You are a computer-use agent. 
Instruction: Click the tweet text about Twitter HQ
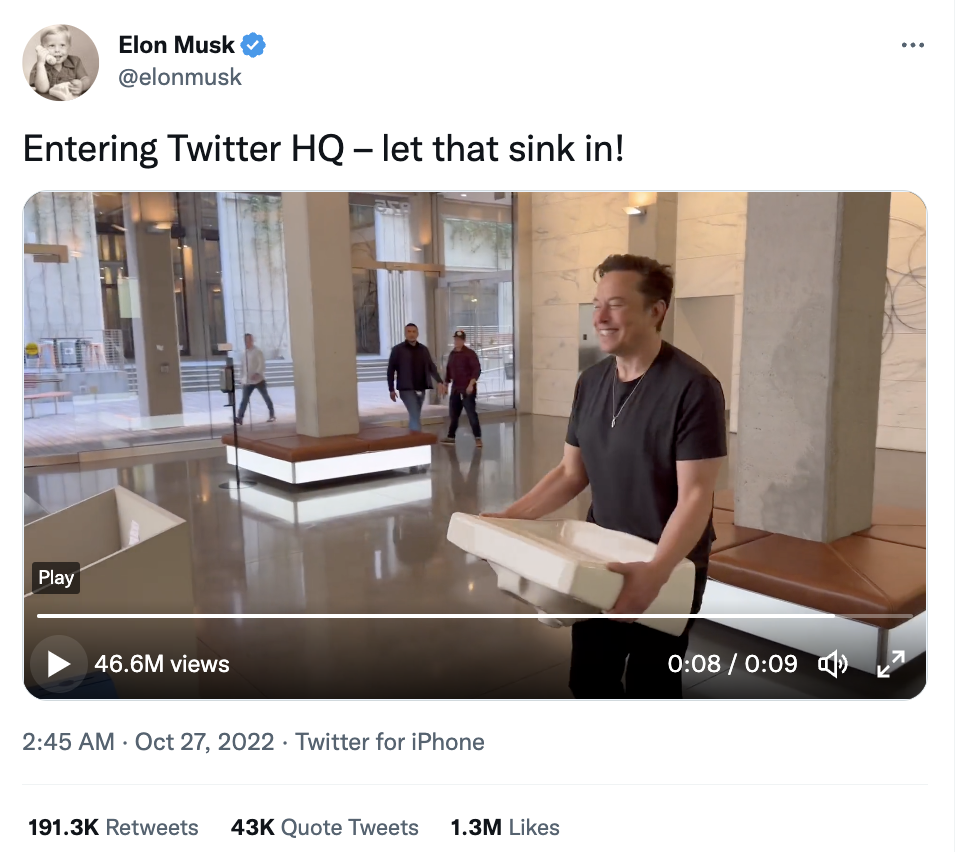(x=324, y=148)
